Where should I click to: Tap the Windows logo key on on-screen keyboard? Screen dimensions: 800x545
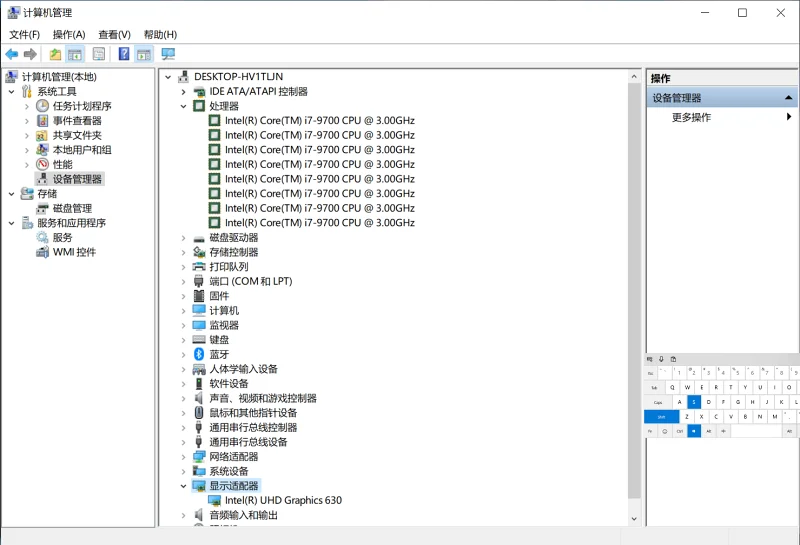click(x=694, y=431)
